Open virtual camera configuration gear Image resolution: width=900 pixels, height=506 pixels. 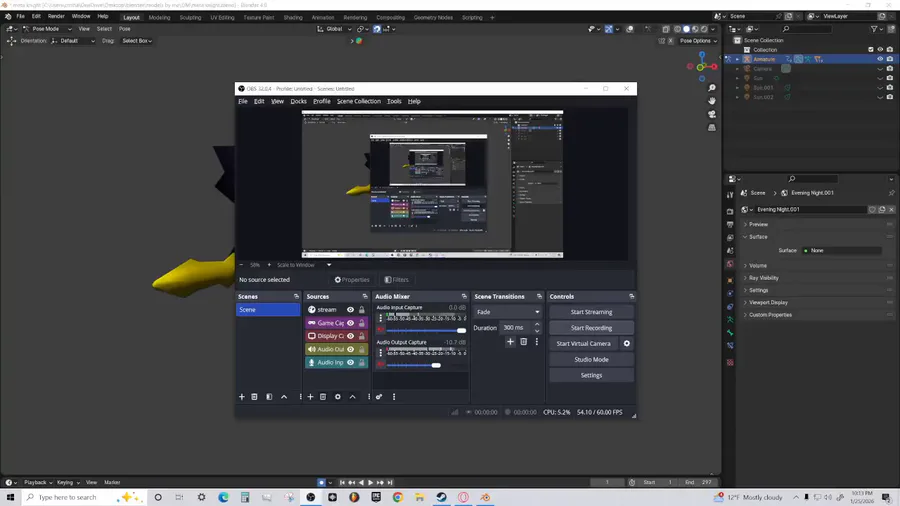click(627, 344)
